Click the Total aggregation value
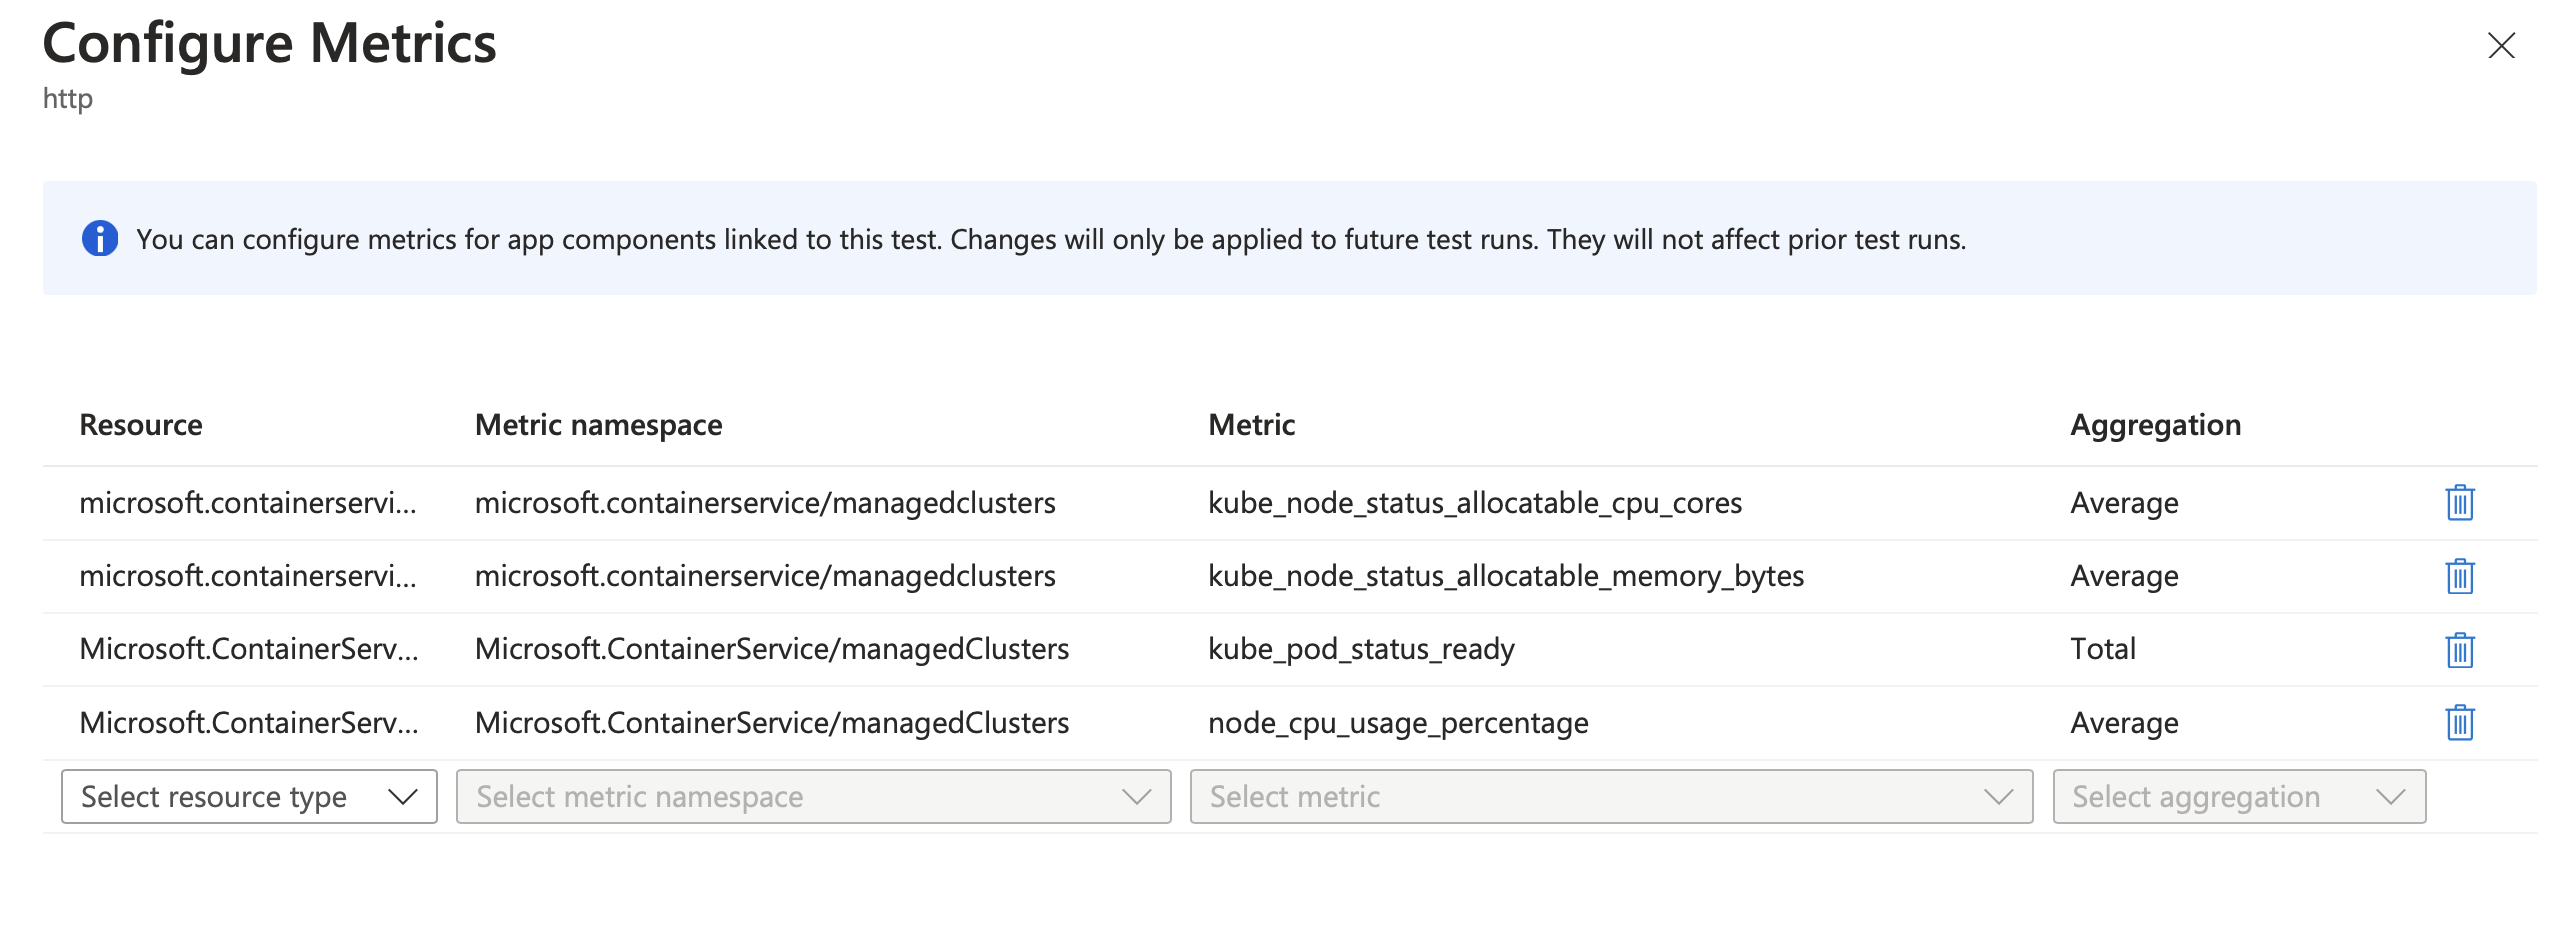 pyautogui.click(x=2103, y=650)
